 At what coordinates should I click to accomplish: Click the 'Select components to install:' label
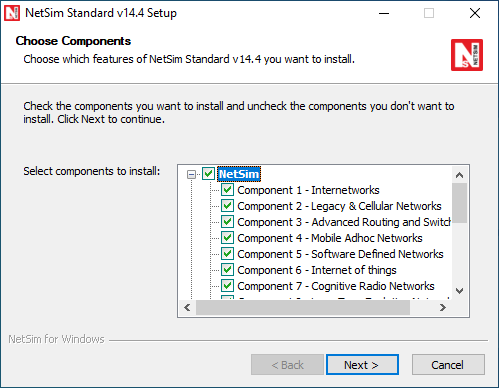tap(92, 171)
